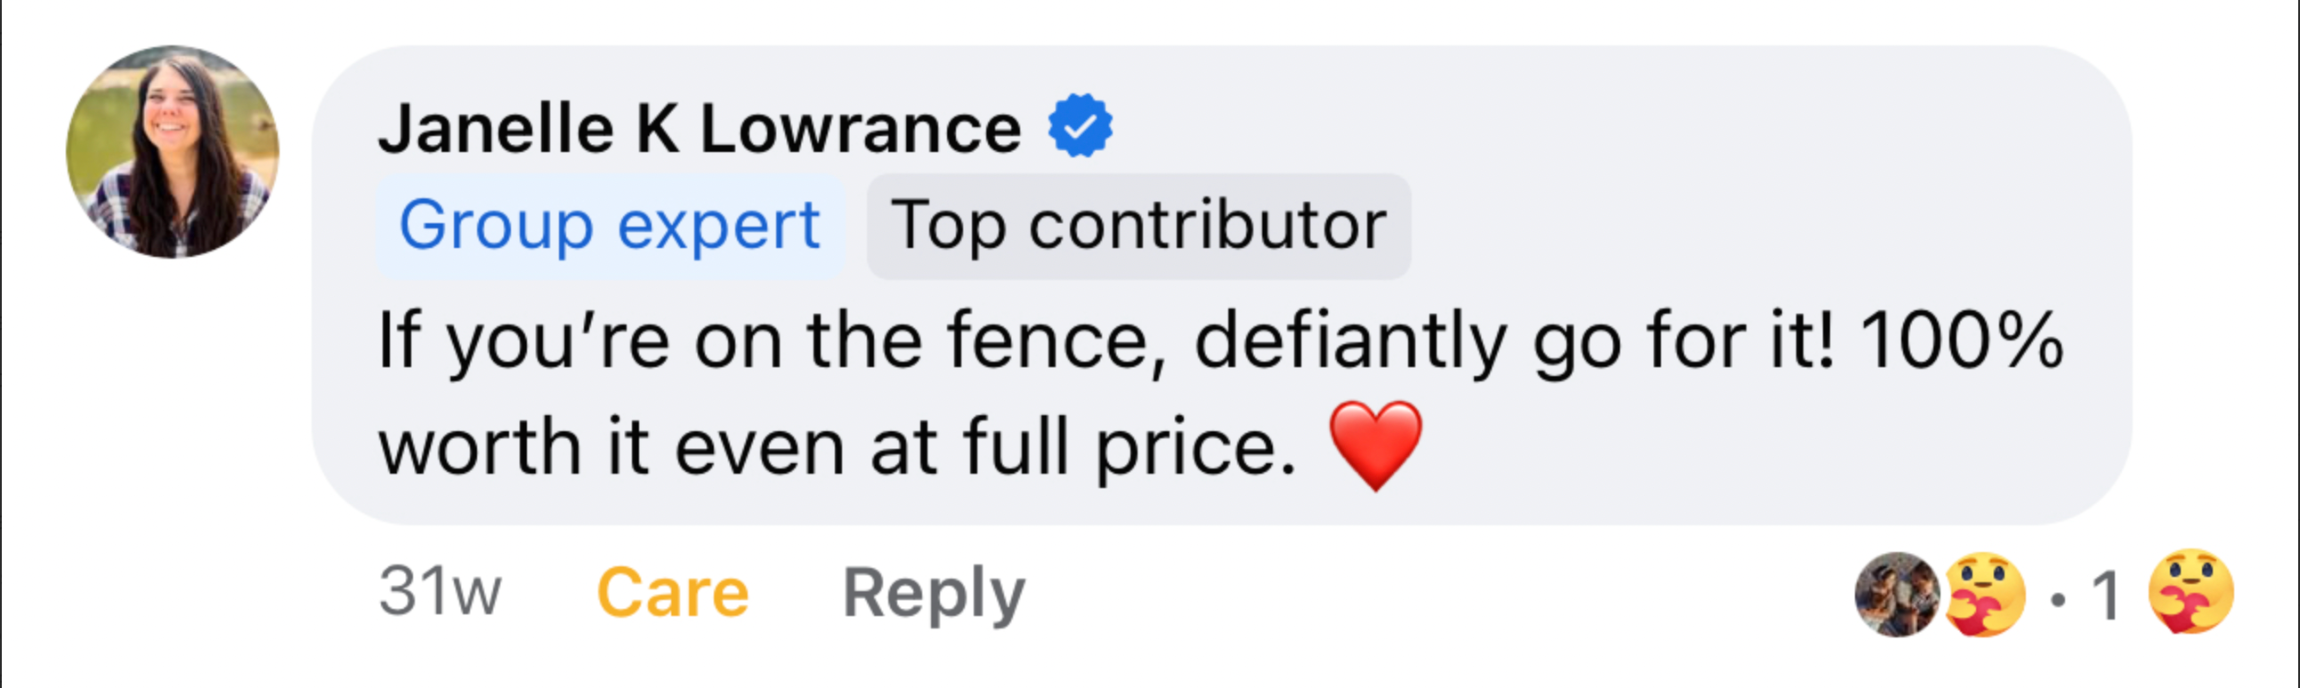Open the reactor's small avatar in reactions
The height and width of the screenshot is (688, 2300).
point(1896,594)
